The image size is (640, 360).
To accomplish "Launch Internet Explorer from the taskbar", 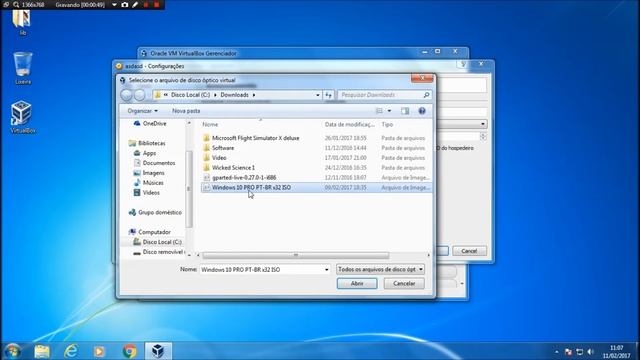I will pos(71,351).
